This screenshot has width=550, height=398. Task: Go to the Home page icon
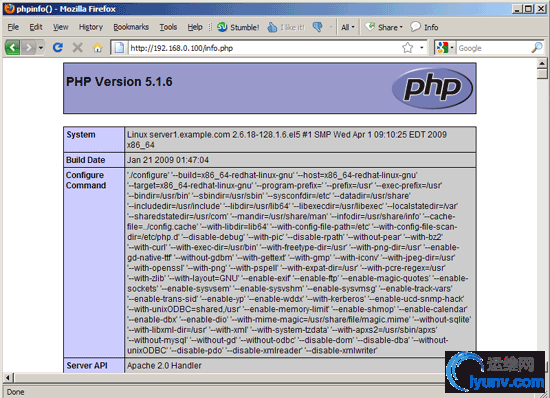click(x=98, y=47)
